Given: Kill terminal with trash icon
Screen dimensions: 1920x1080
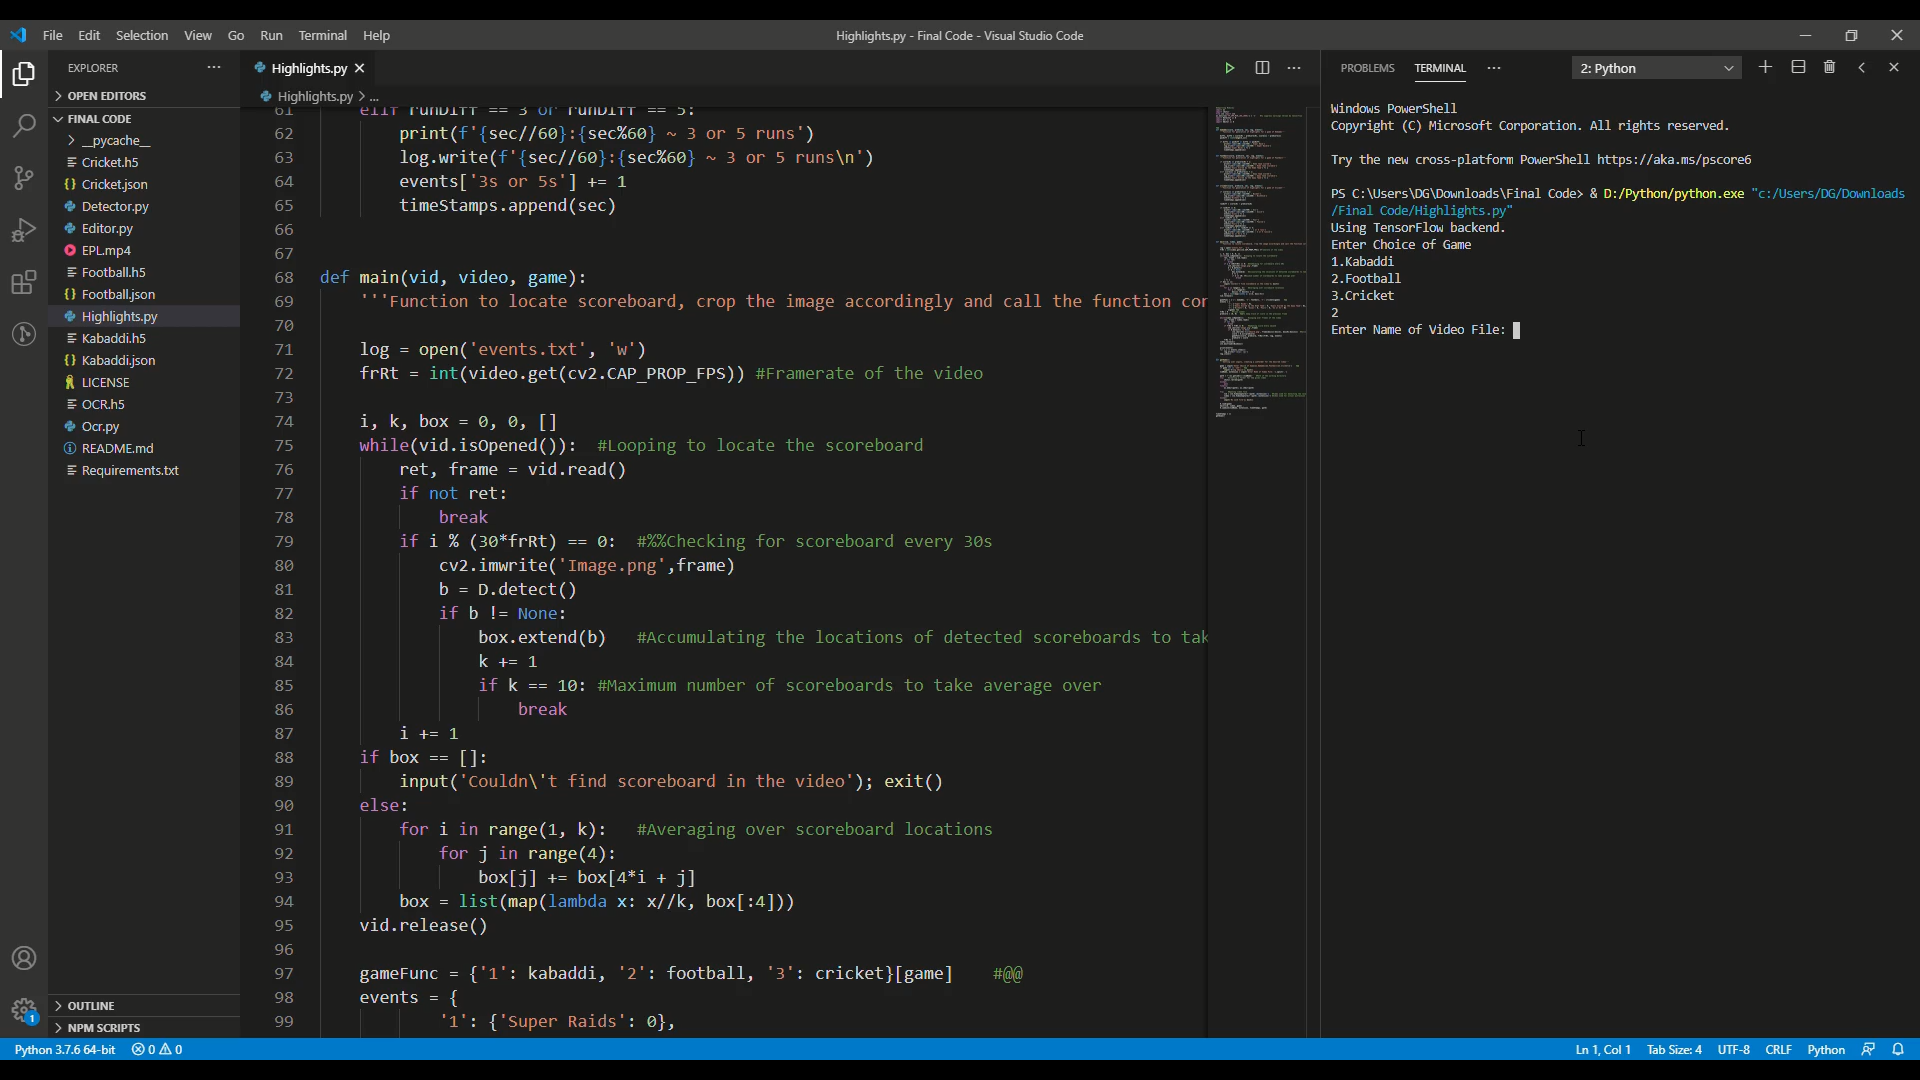Looking at the screenshot, I should coord(1829,67).
